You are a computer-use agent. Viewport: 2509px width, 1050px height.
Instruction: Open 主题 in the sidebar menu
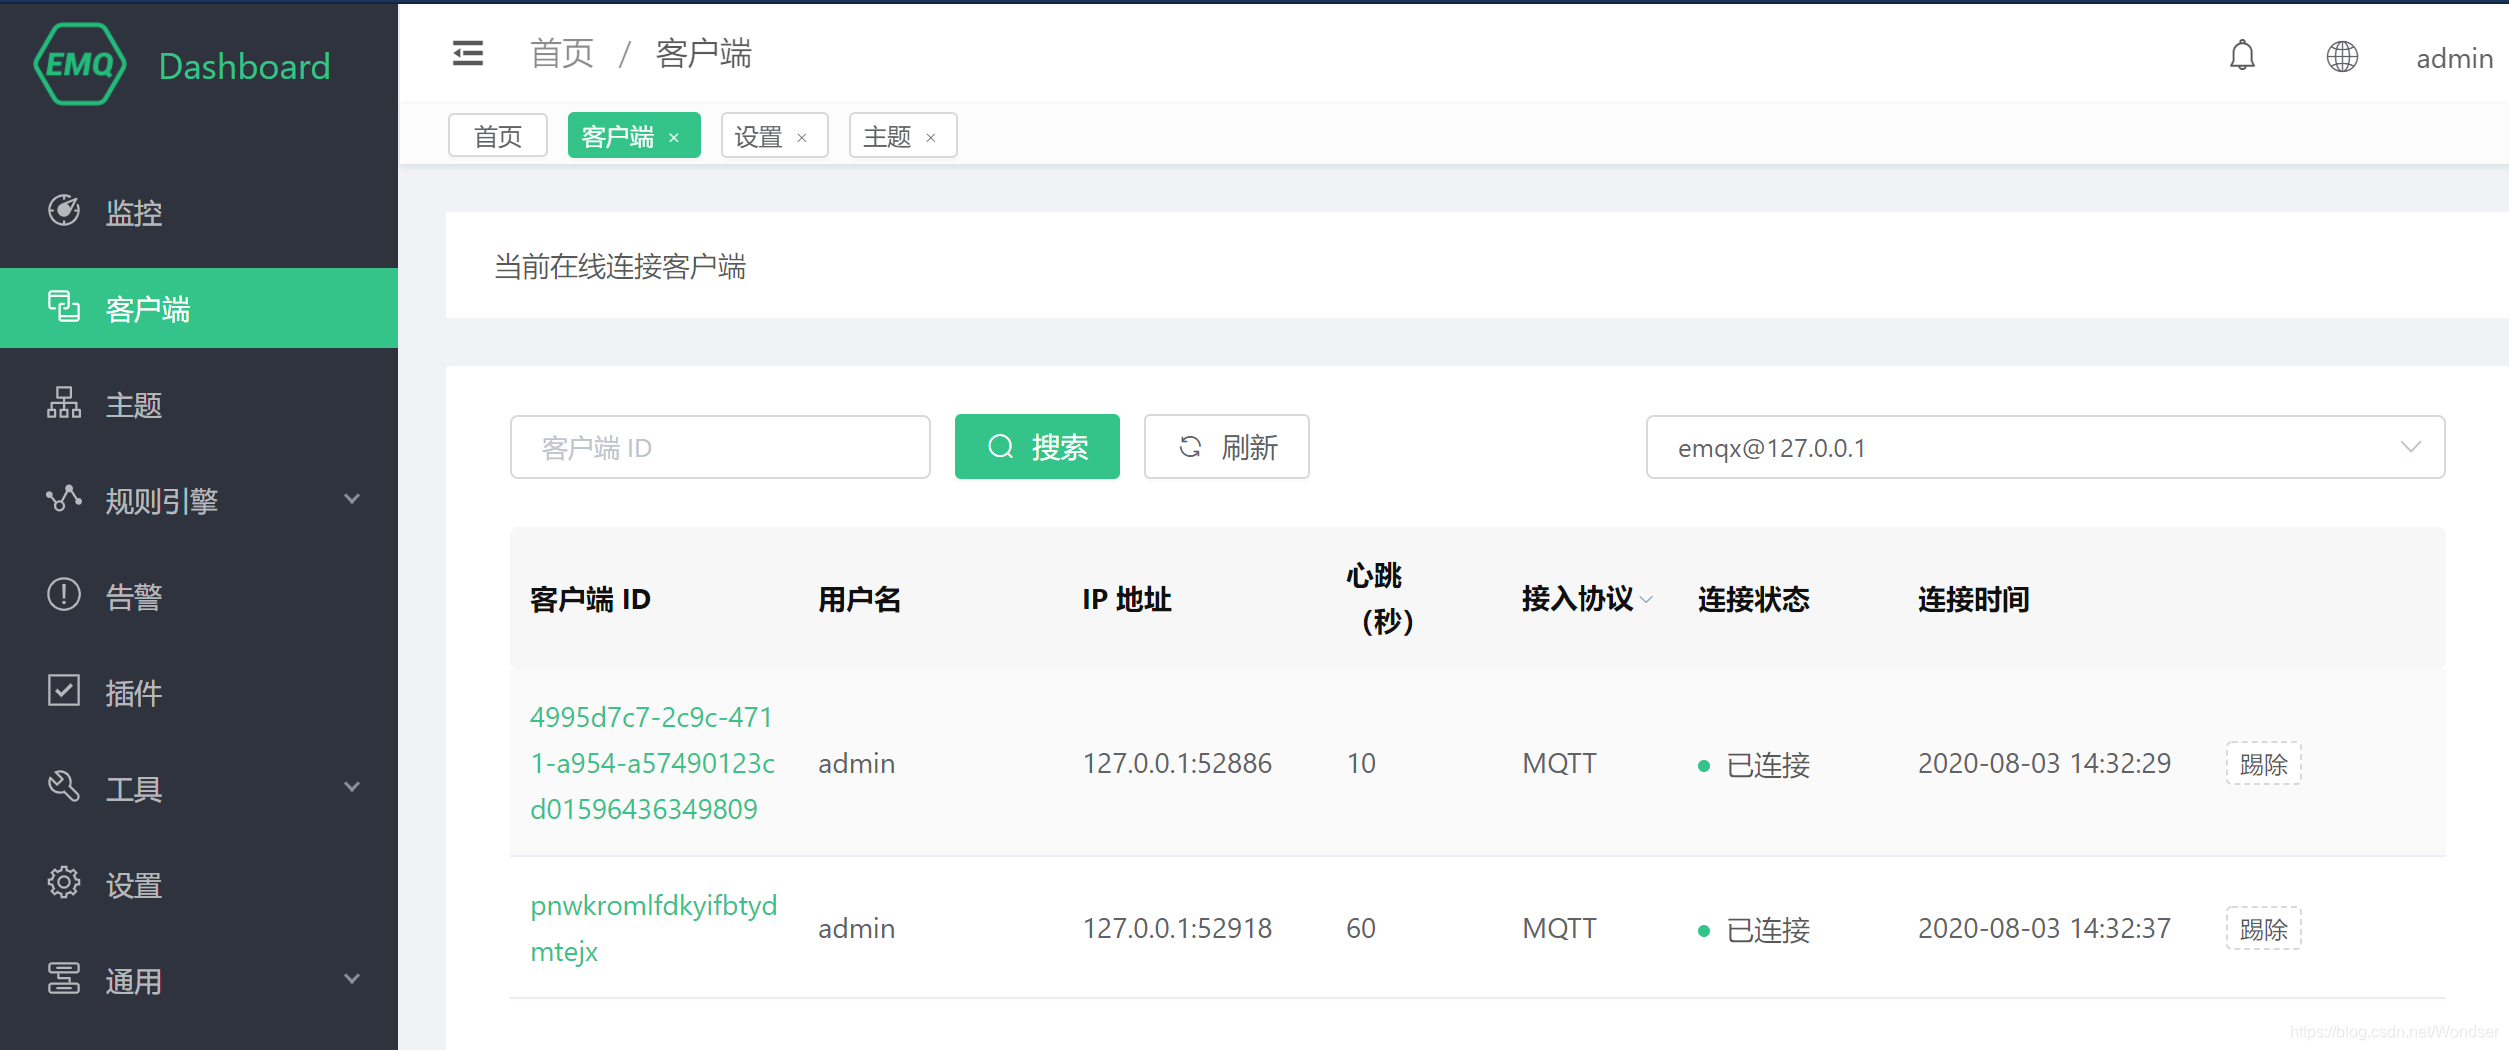coord(199,404)
